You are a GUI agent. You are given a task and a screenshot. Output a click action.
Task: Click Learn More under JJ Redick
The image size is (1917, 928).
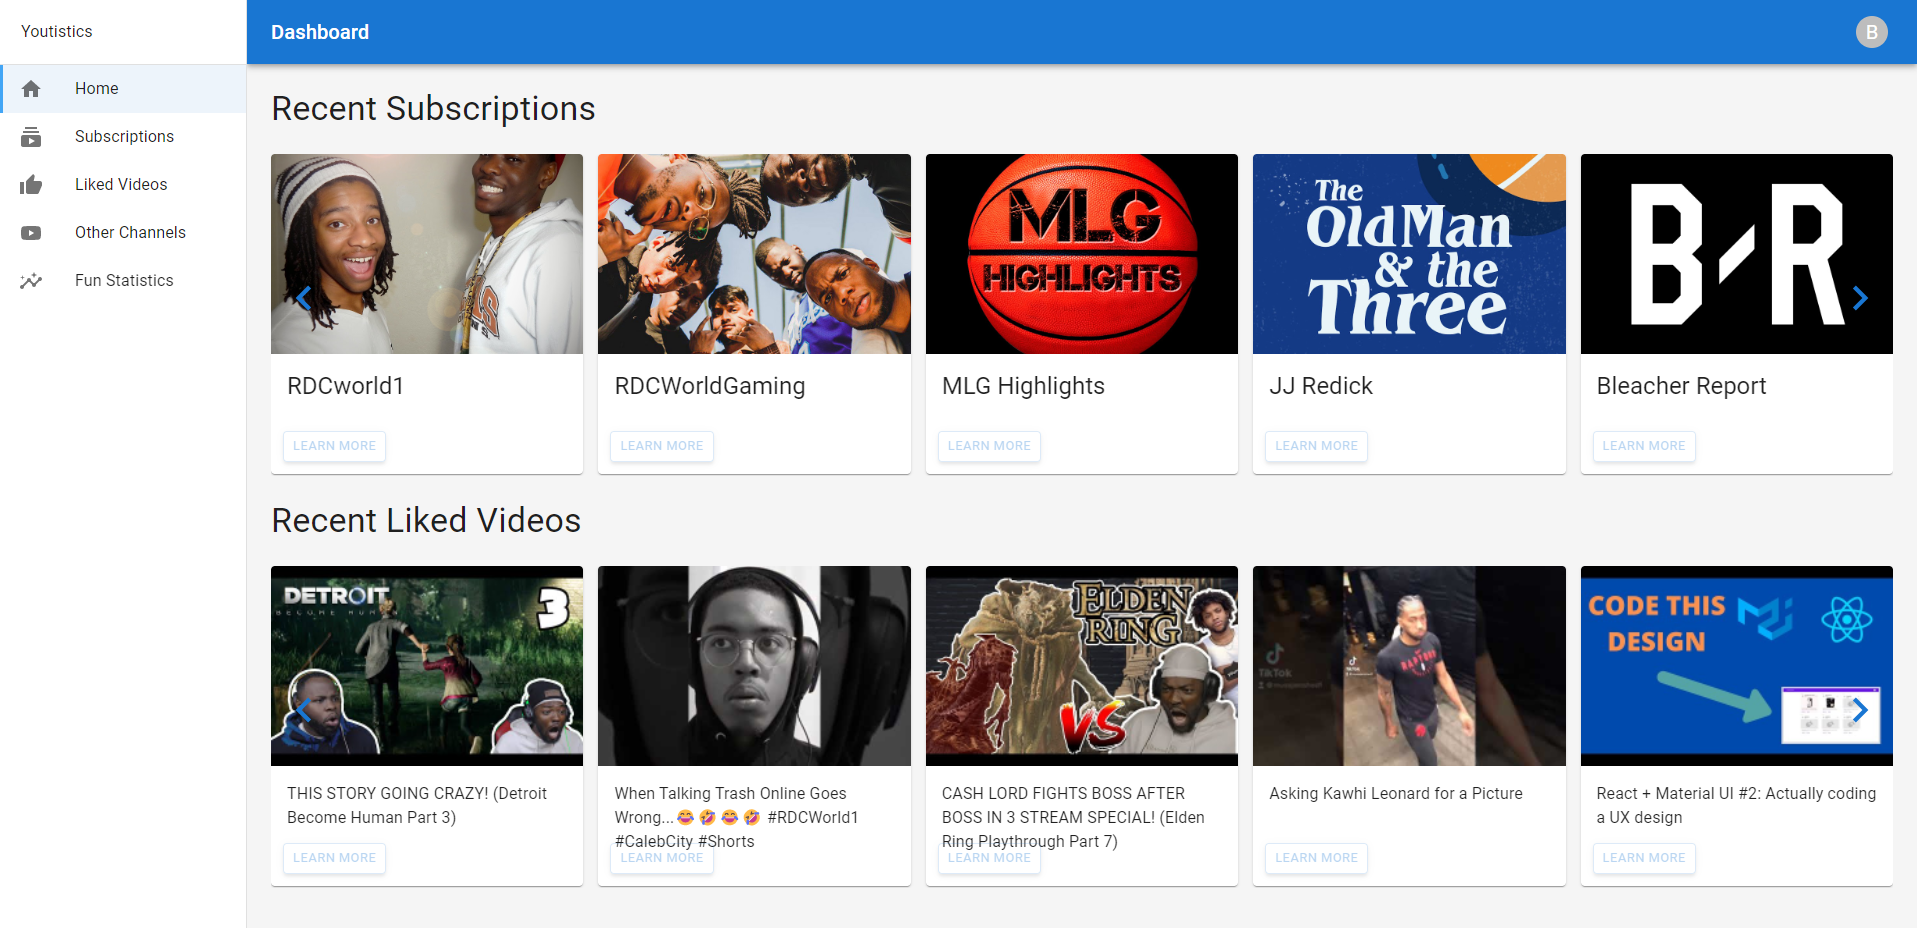[x=1316, y=446]
